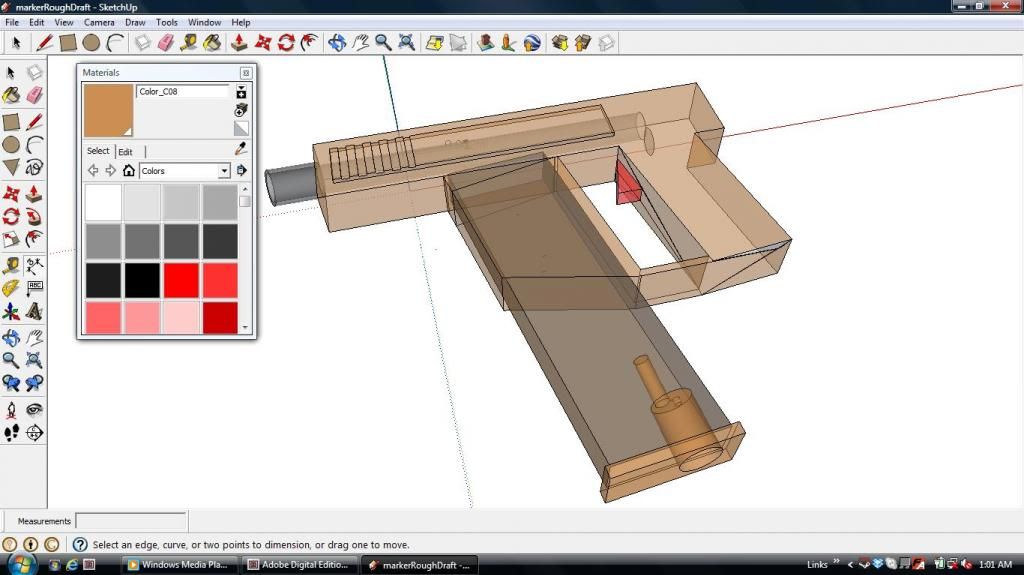Pick the Text label tool
Image resolution: width=1024 pixels, height=575 pixels.
(x=34, y=288)
